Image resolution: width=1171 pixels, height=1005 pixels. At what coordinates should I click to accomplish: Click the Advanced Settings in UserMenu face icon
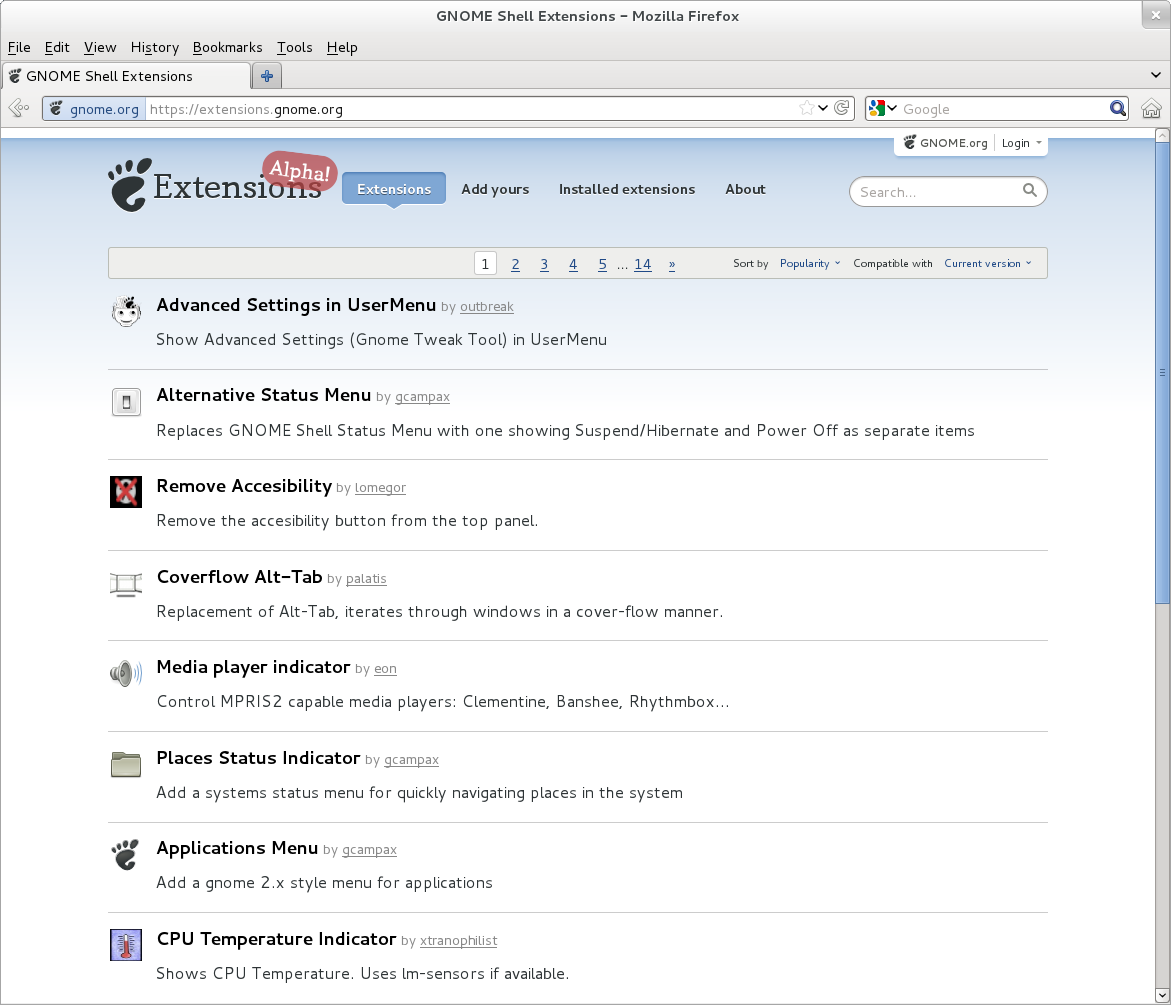coord(126,311)
